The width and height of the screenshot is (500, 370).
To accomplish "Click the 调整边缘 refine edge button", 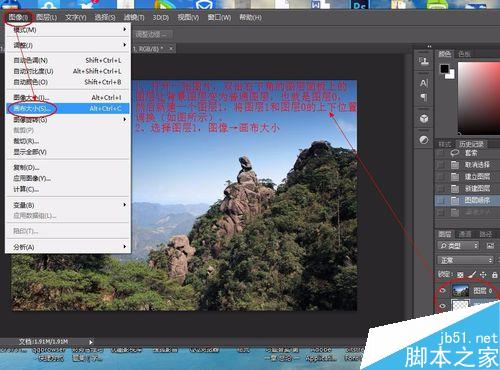I will pos(153,34).
